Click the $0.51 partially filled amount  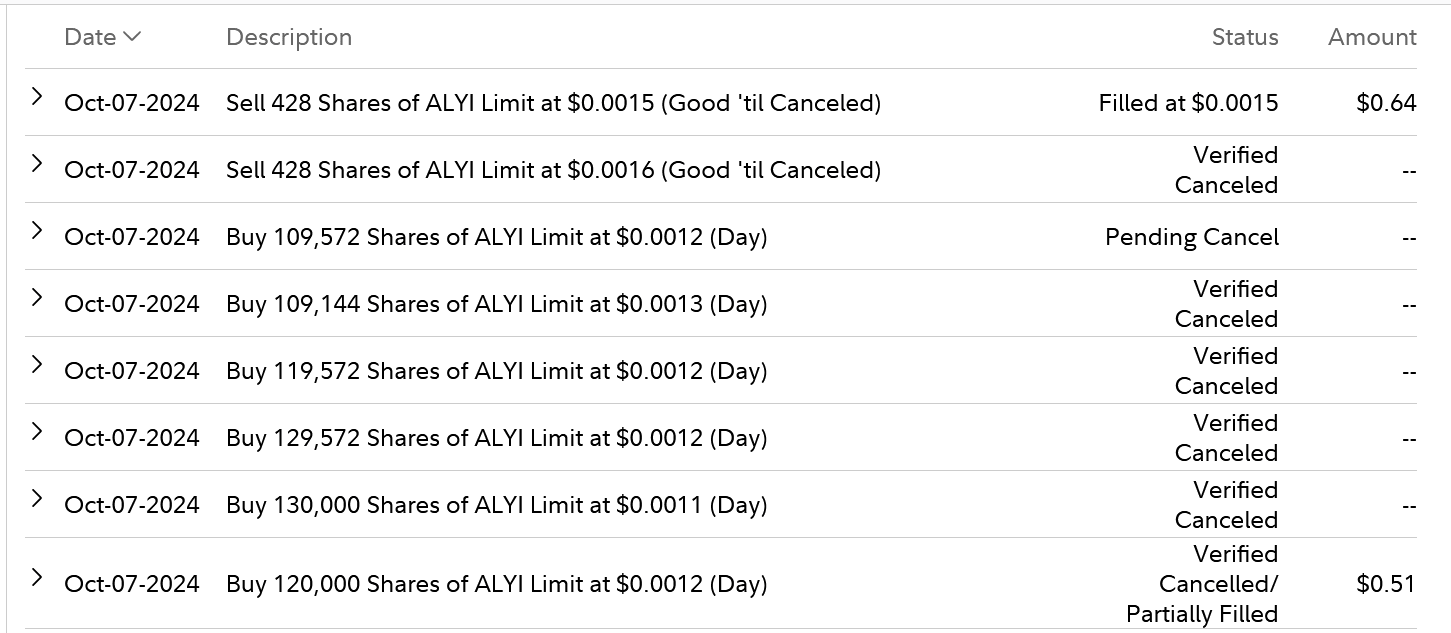[1386, 584]
